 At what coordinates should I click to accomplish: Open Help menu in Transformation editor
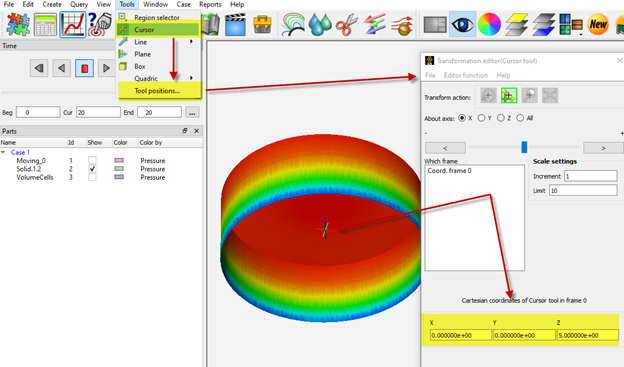[x=503, y=75]
